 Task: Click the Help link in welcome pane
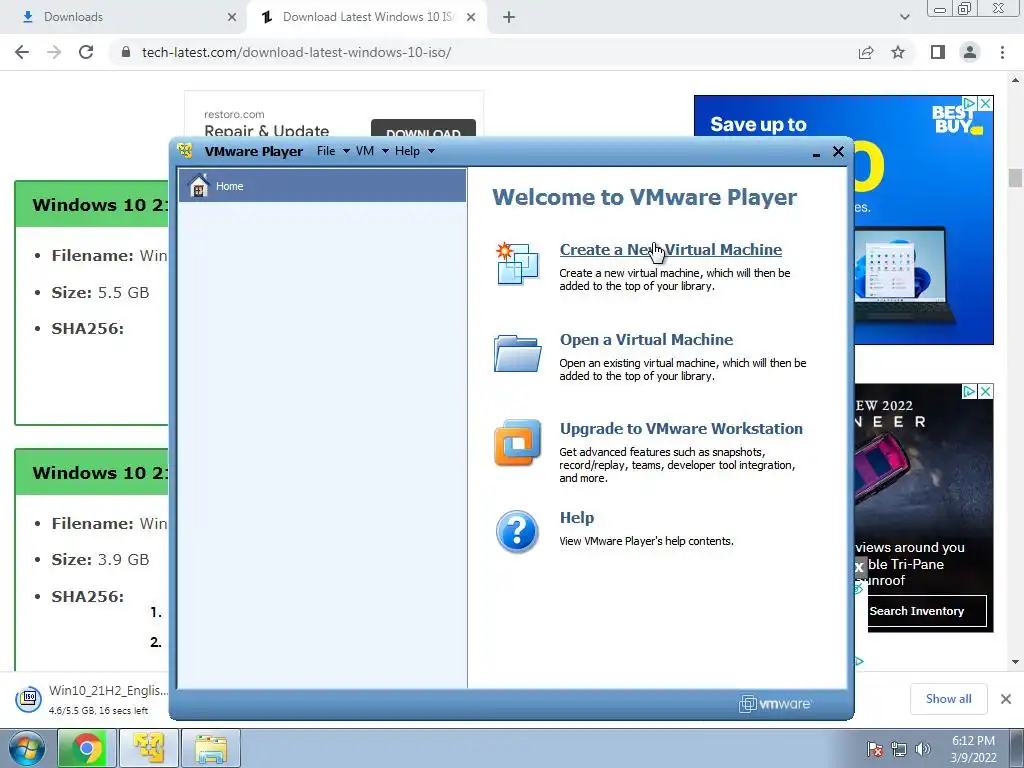pos(577,518)
